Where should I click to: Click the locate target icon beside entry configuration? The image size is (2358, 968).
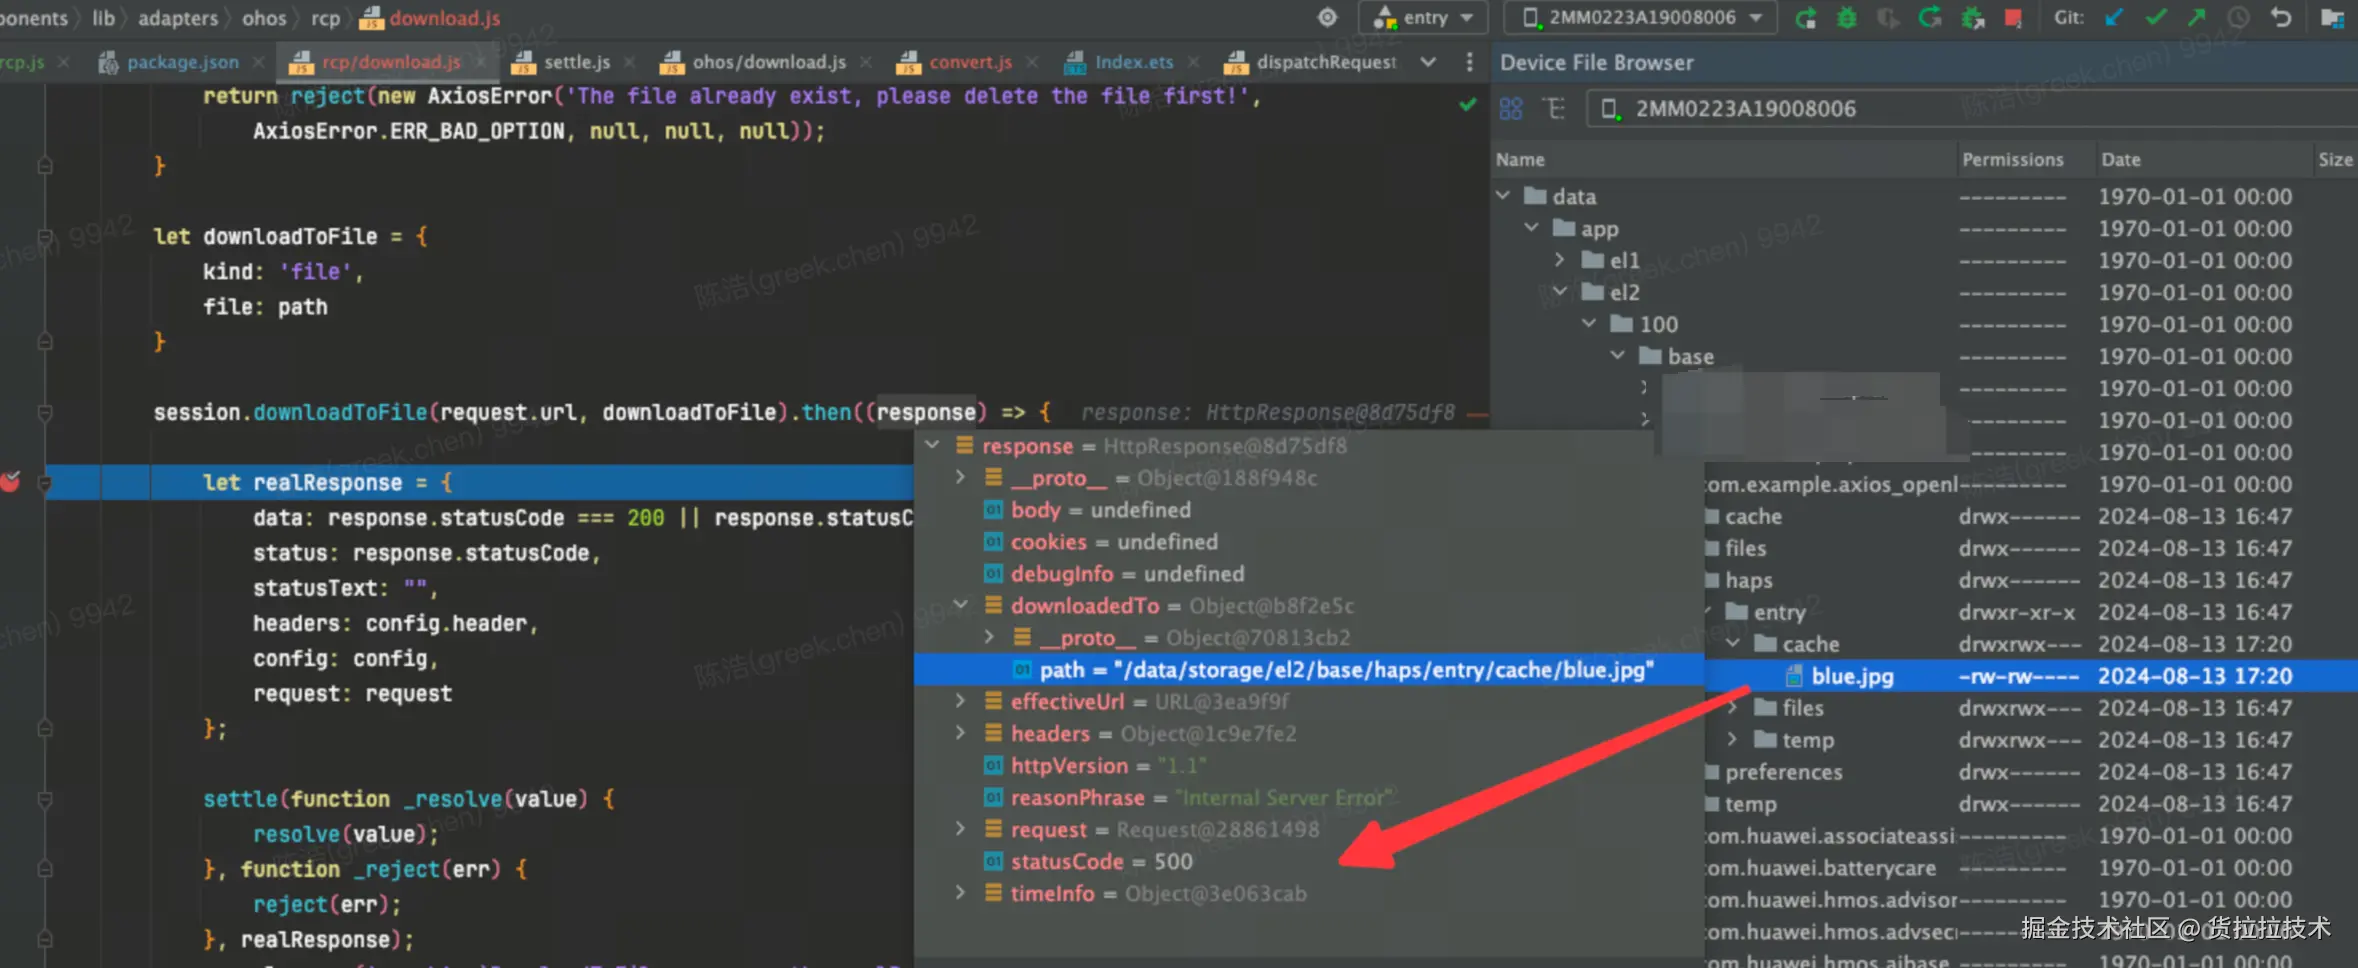click(1327, 17)
